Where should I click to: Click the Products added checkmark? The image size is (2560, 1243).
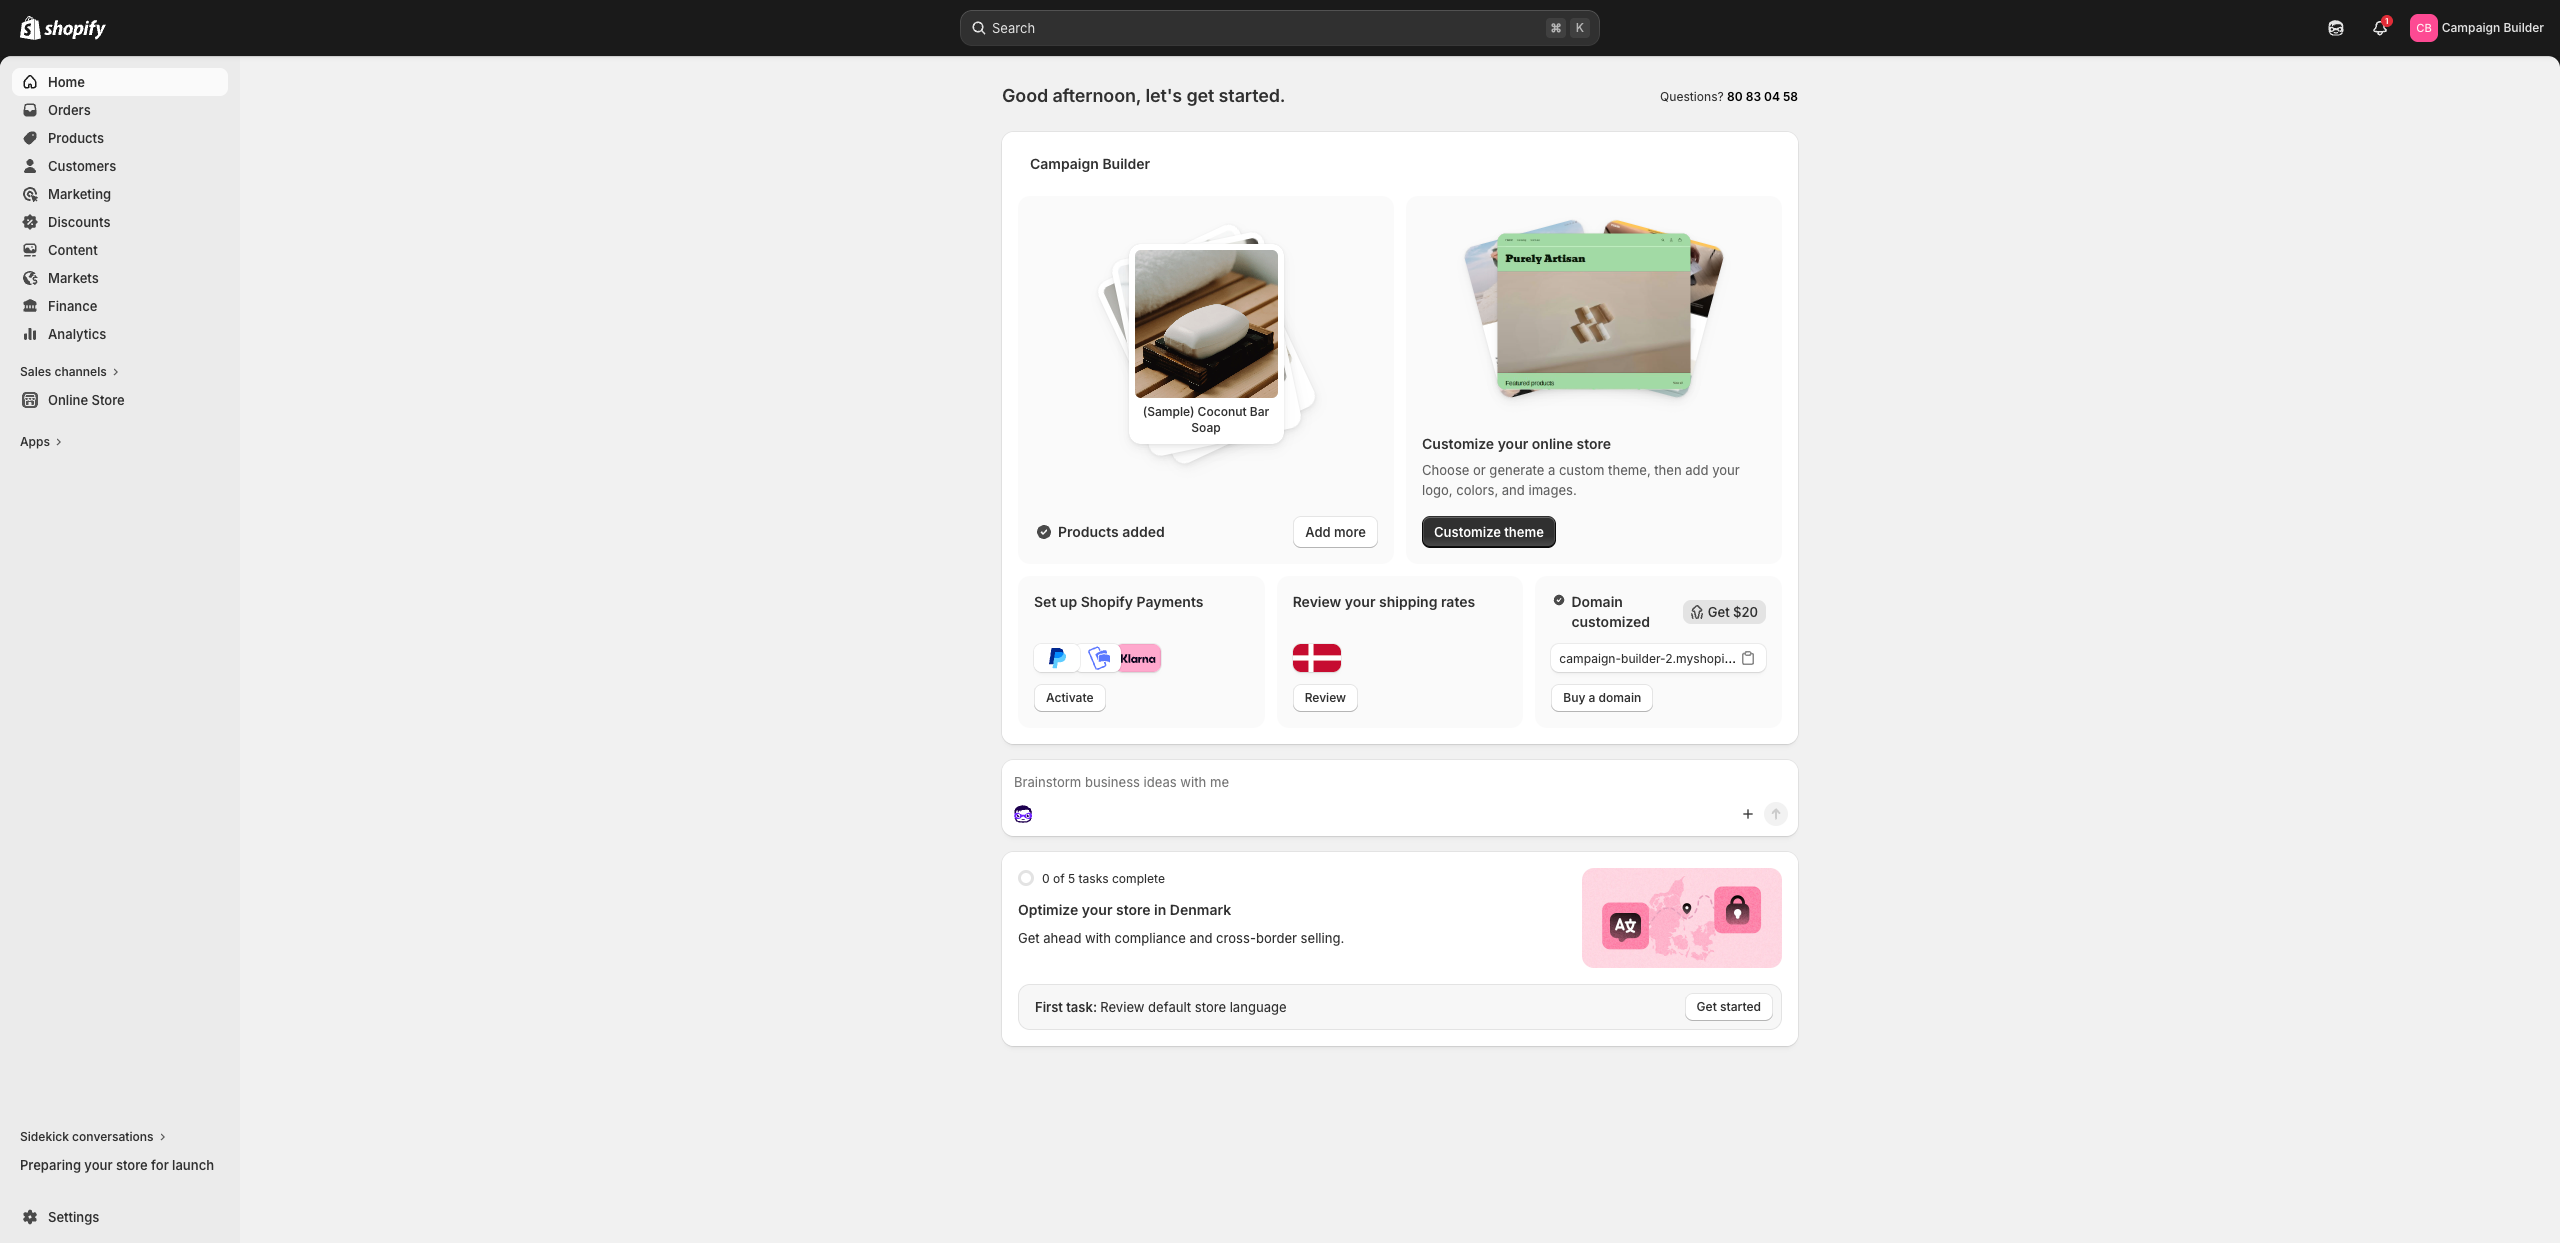point(1043,532)
